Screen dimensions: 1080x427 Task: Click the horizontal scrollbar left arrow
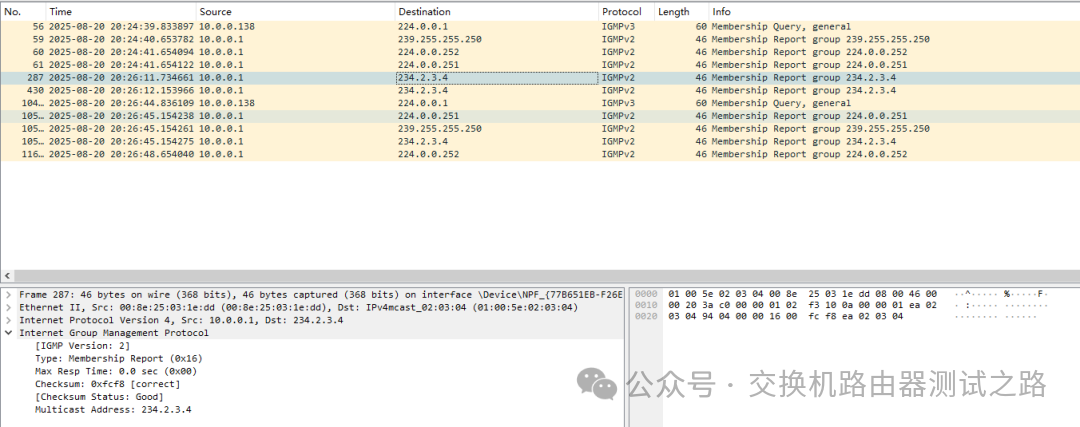click(x=7, y=275)
